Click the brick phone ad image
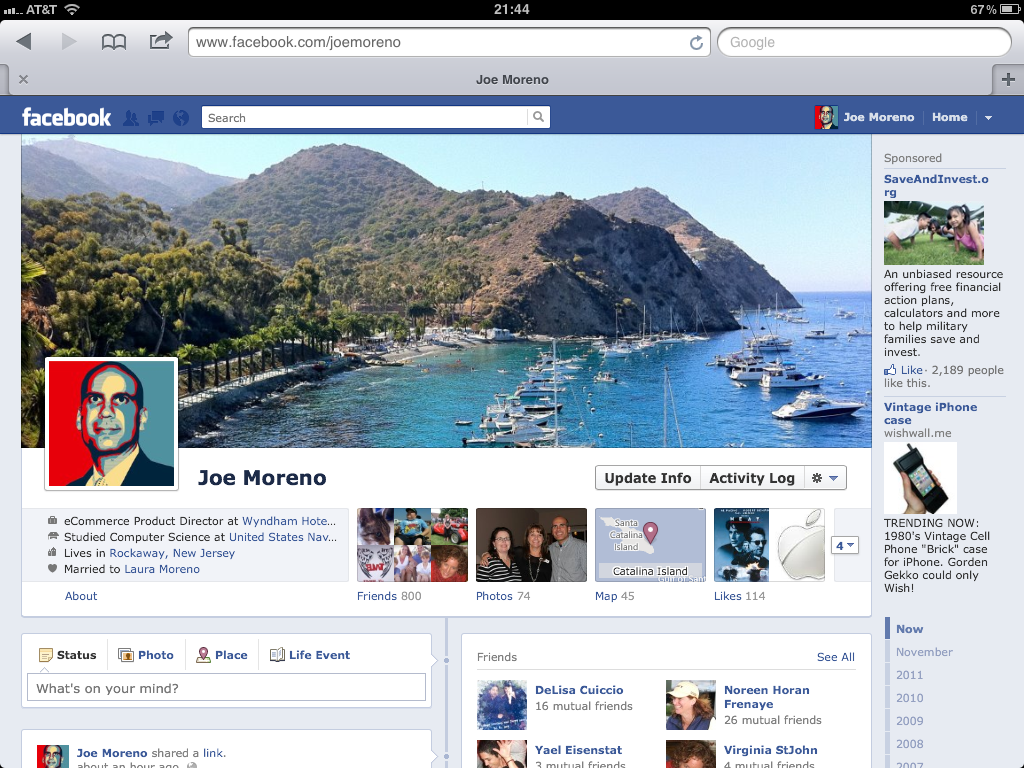The width and height of the screenshot is (1024, 768). coord(920,478)
